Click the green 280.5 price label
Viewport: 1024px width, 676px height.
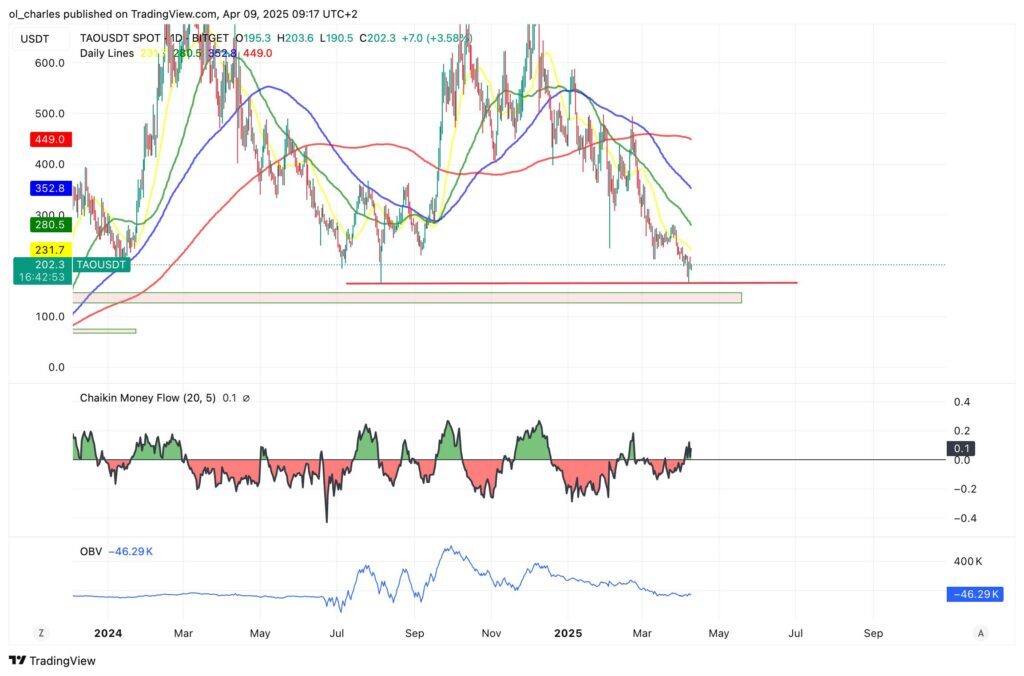[x=47, y=226]
